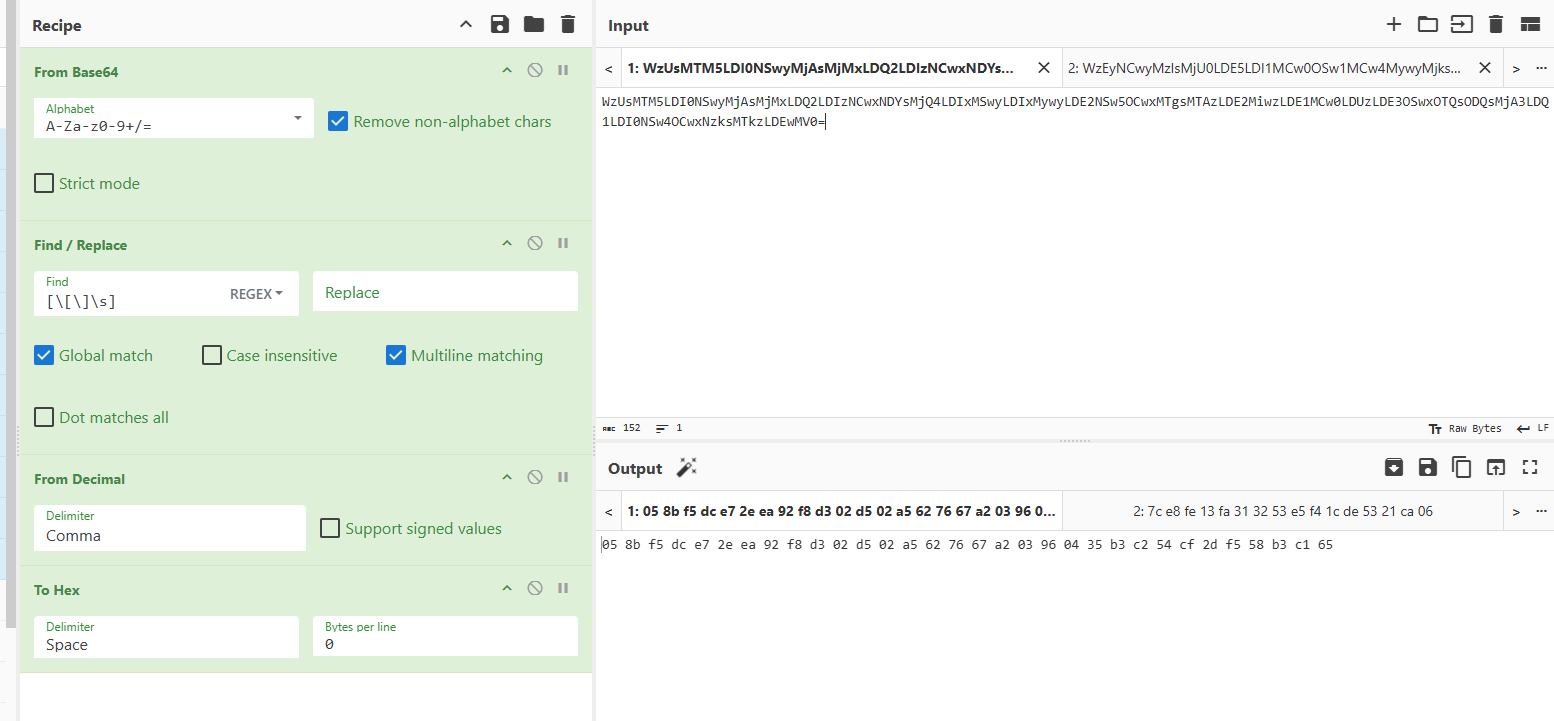Enable Strict mode checkbox

point(44,183)
